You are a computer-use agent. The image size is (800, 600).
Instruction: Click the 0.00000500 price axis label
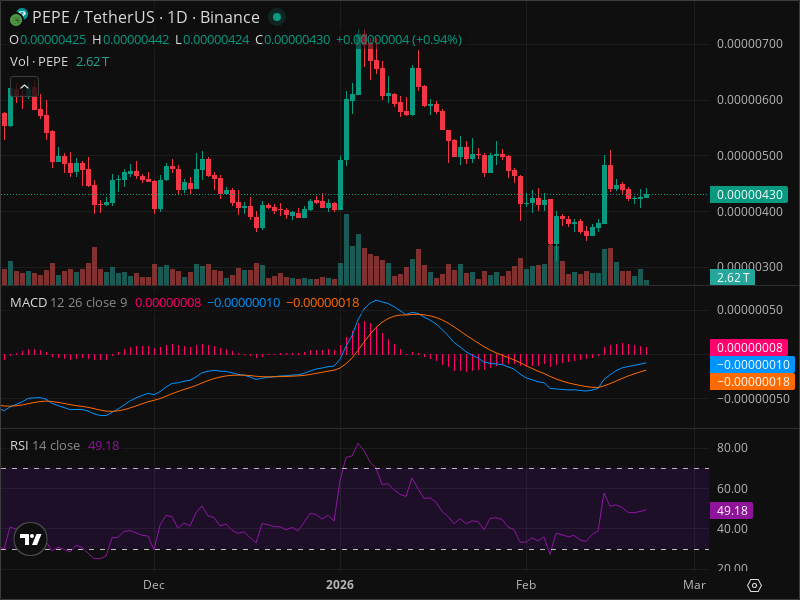click(x=749, y=156)
